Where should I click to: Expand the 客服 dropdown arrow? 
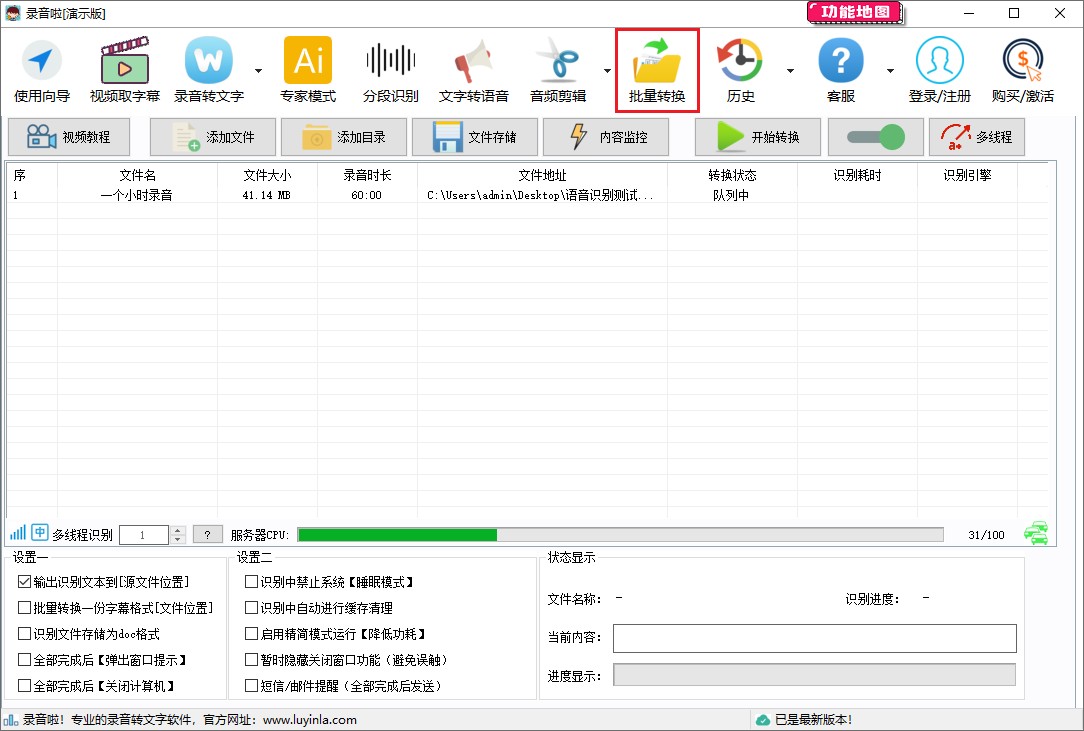tap(888, 70)
